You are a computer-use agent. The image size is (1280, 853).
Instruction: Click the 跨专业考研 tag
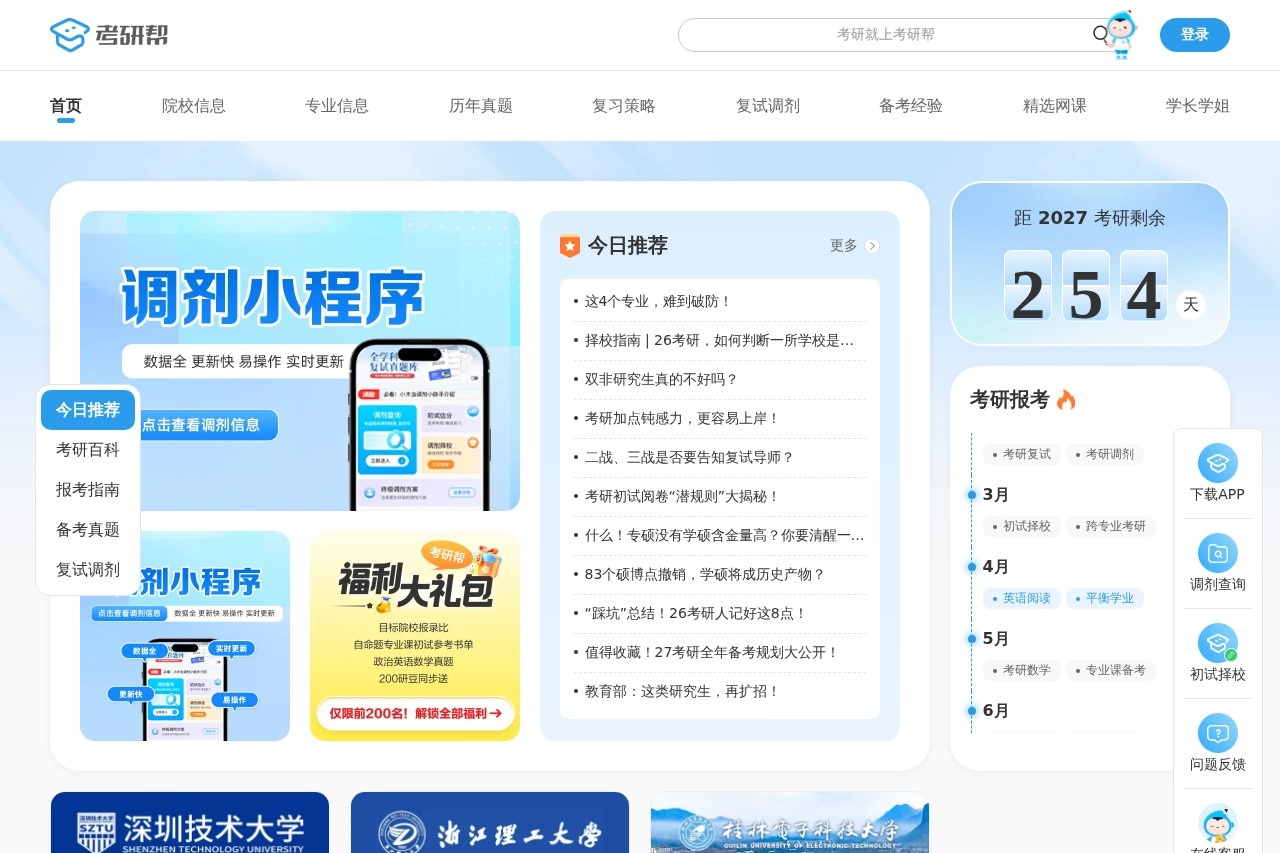click(x=1111, y=526)
